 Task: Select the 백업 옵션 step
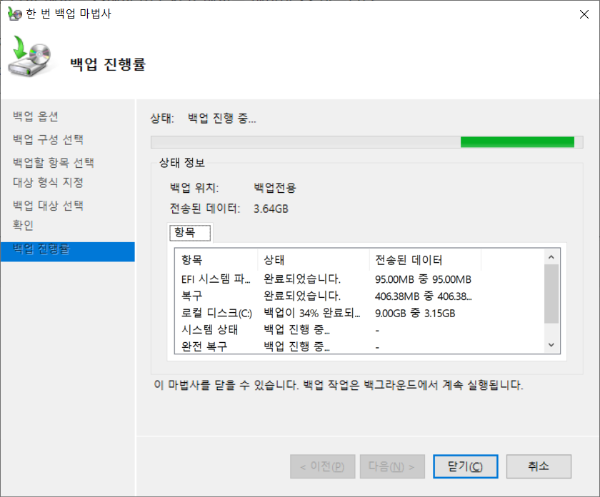point(35,116)
